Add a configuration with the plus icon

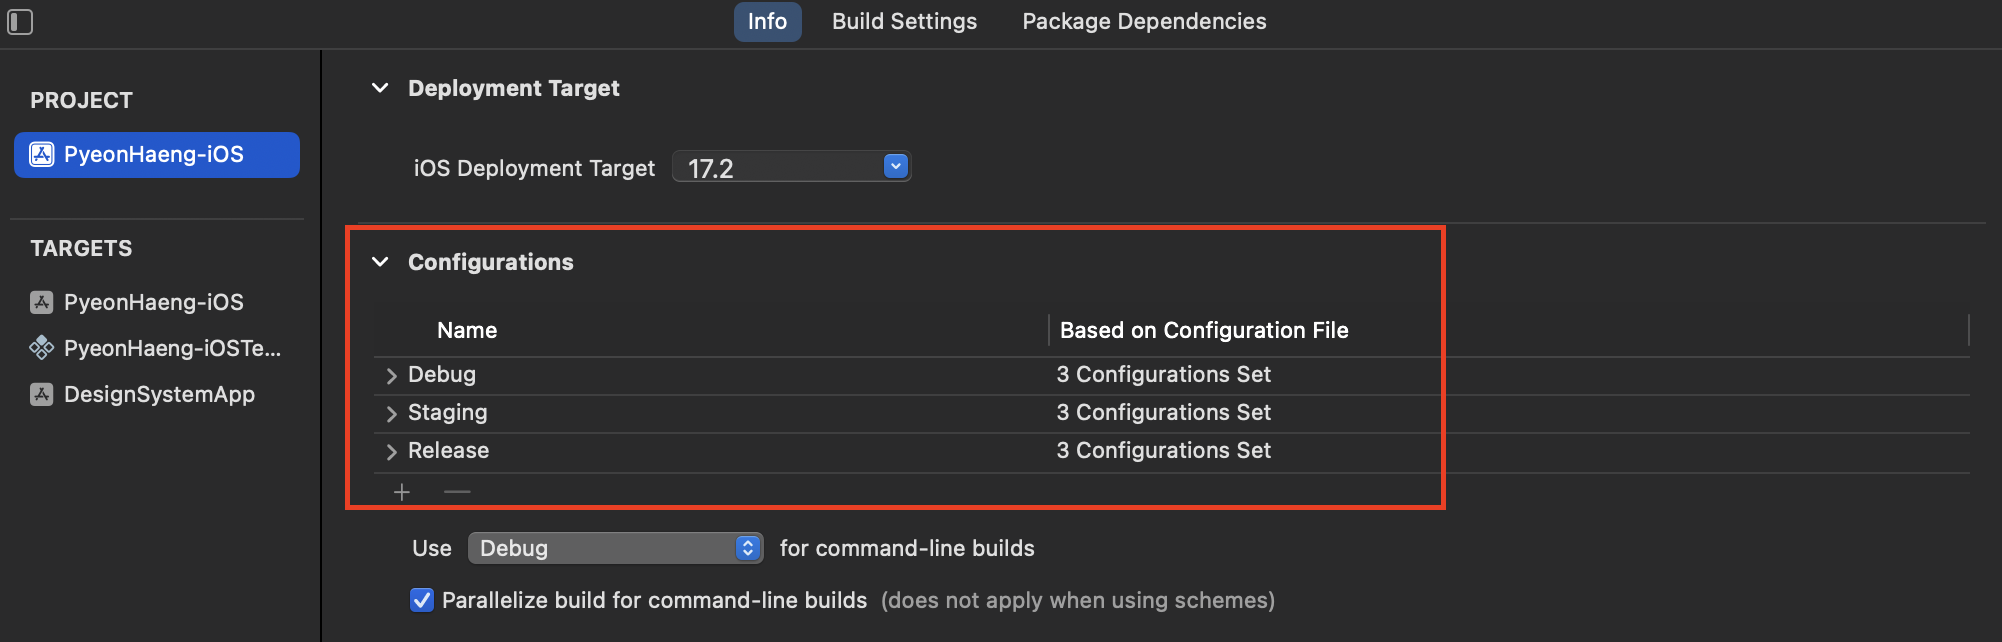(402, 492)
